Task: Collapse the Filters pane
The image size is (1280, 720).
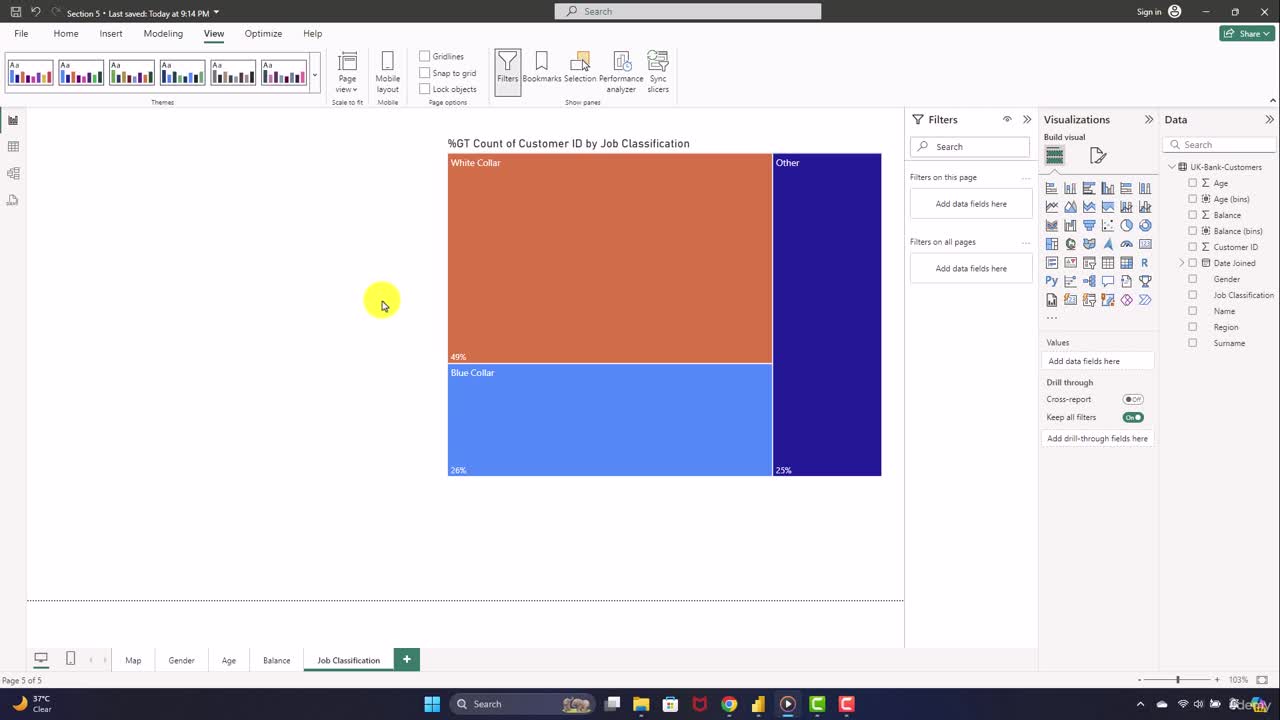Action: pos(1026,120)
